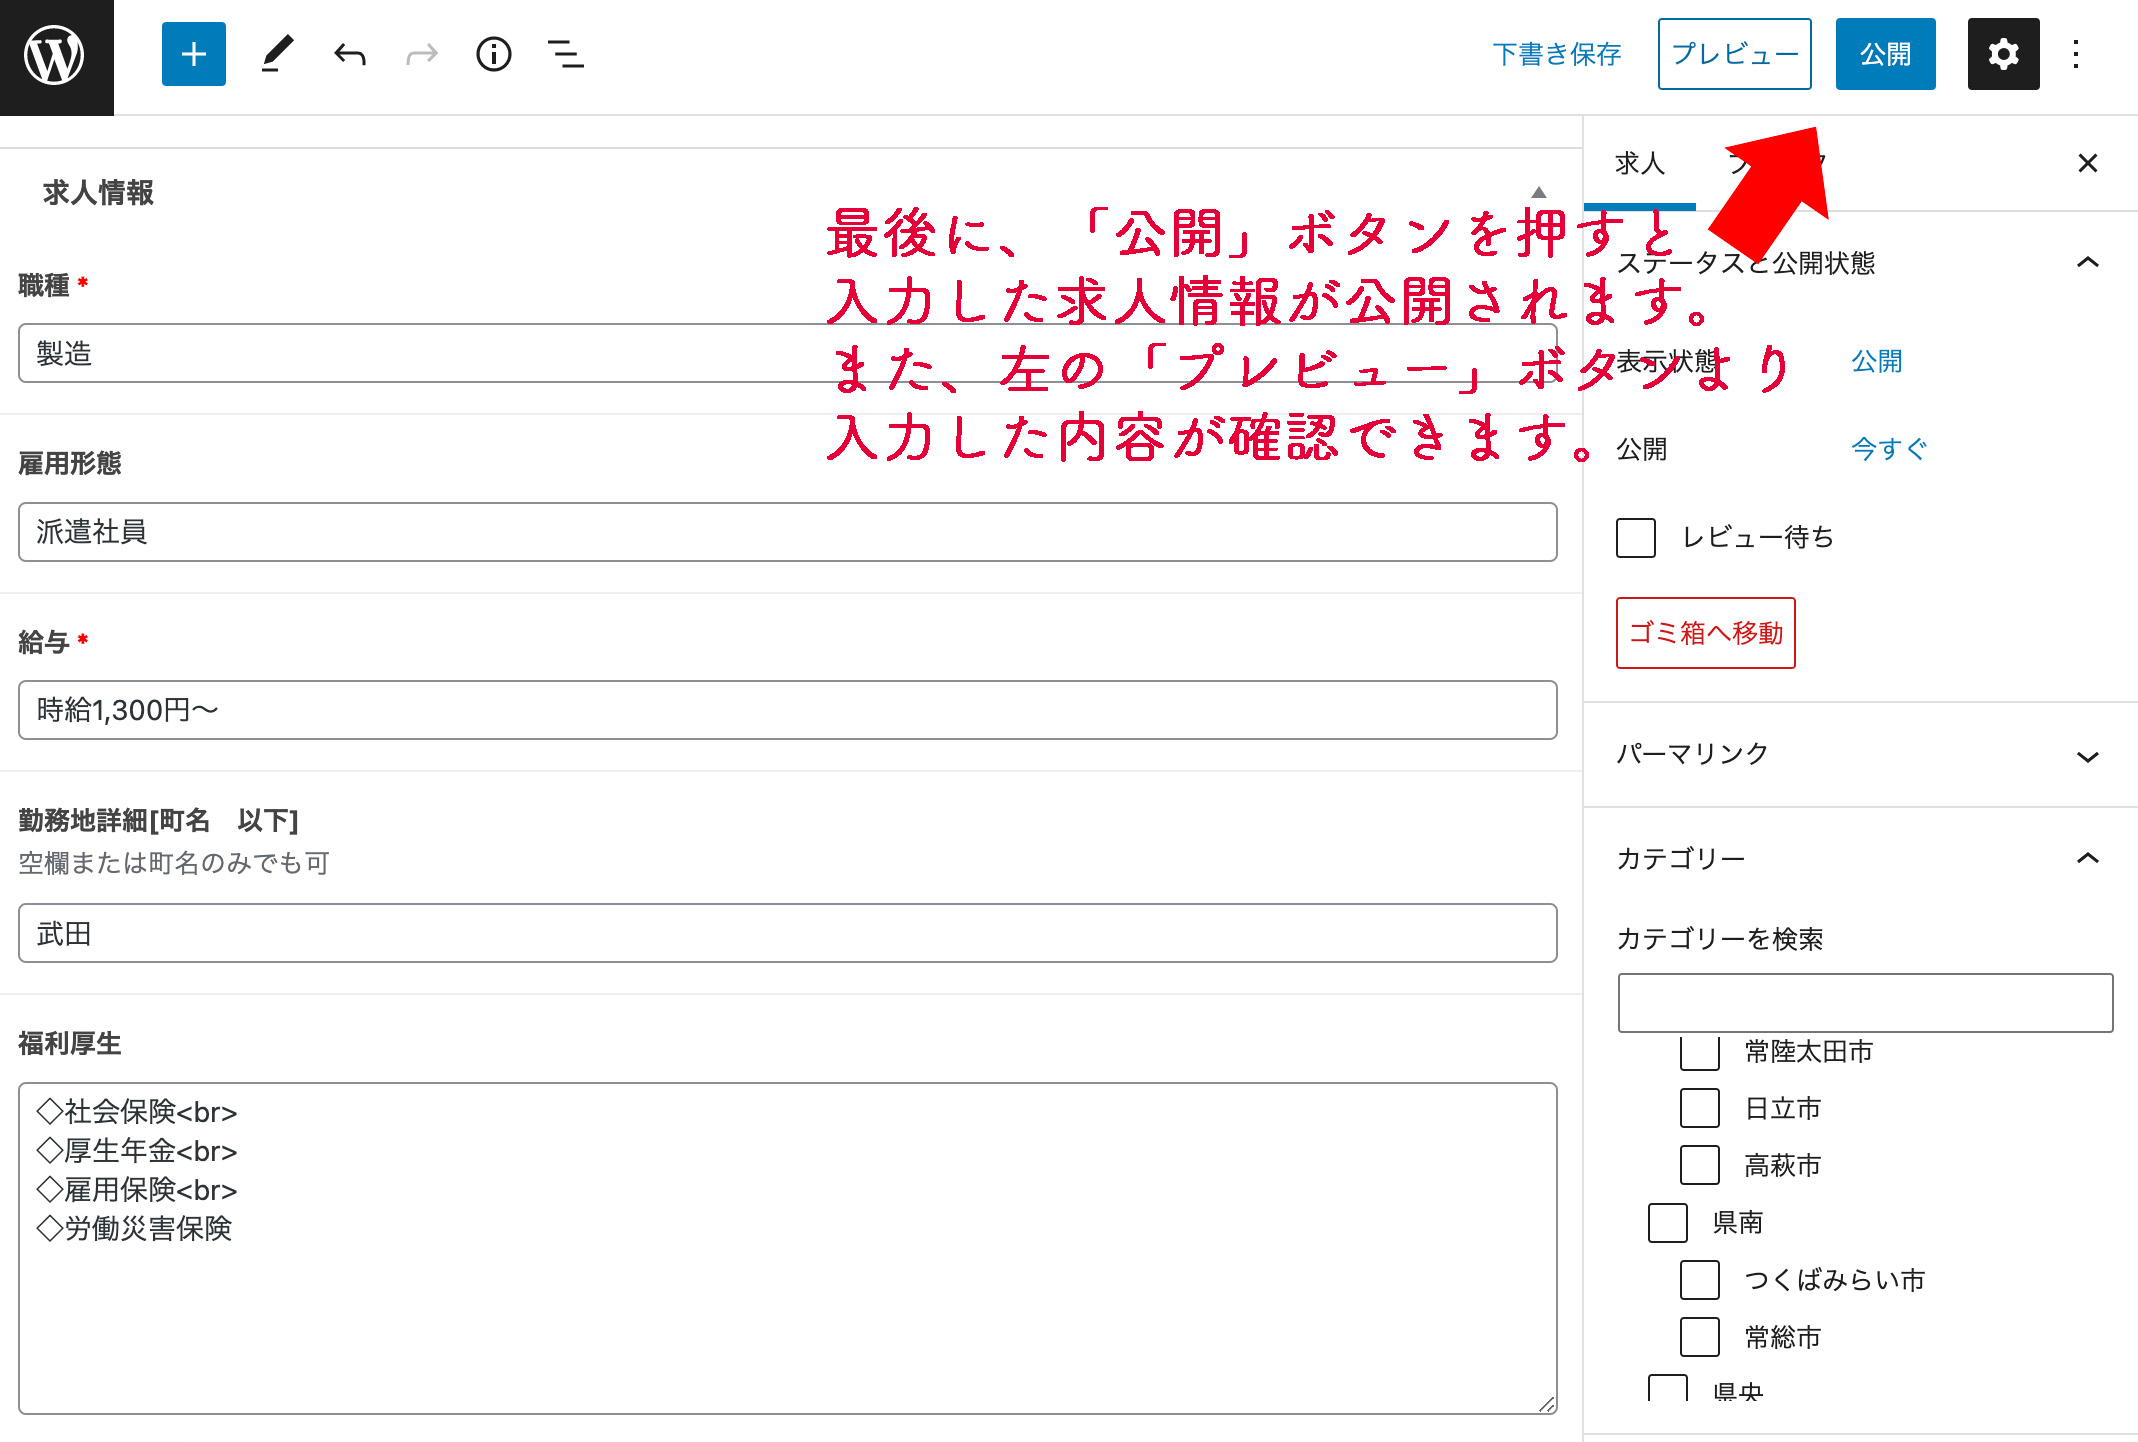2138x1442 pixels.
Task: Toggle the settings gear icon
Action: 2002,54
